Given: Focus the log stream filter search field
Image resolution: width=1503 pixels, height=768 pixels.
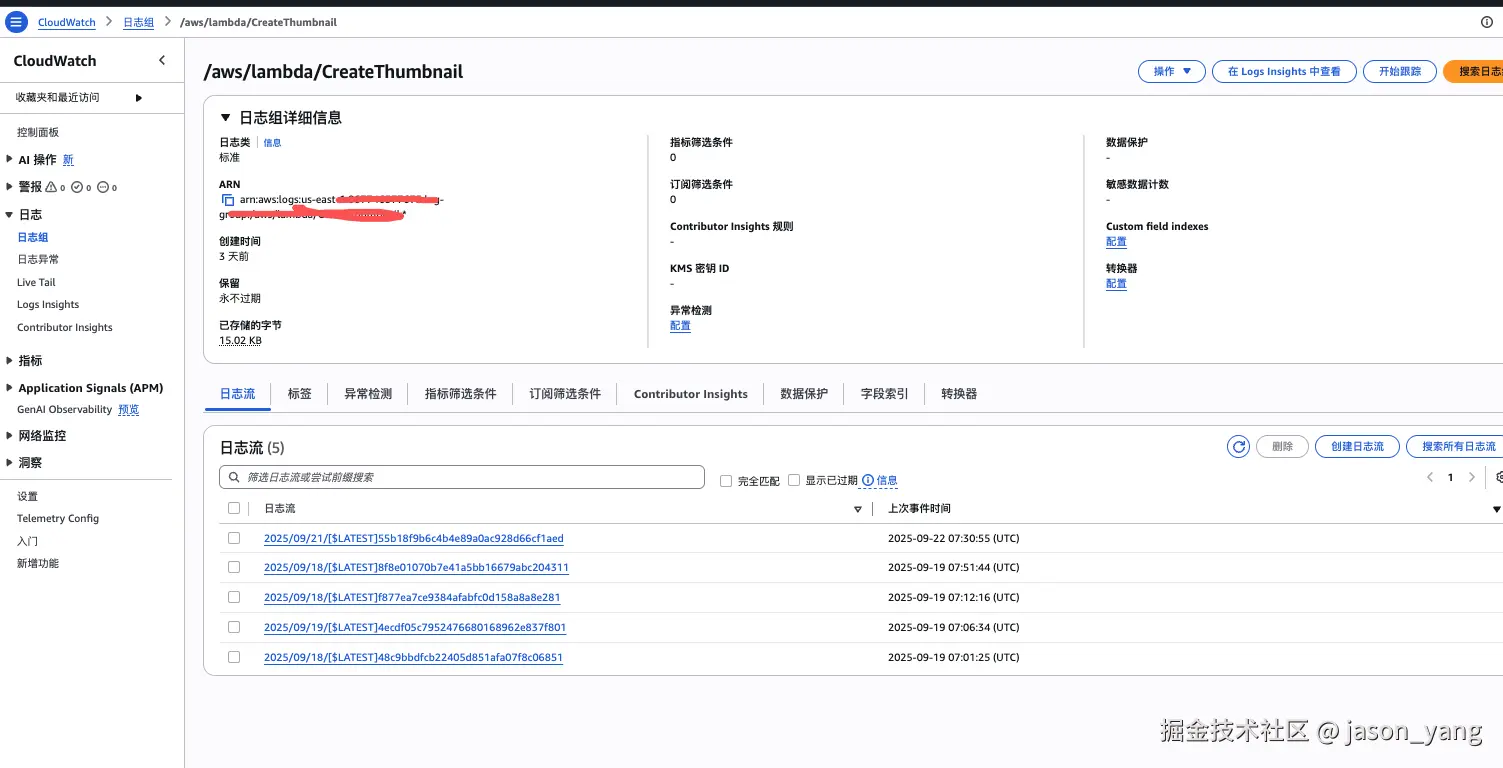Looking at the screenshot, I should point(462,477).
